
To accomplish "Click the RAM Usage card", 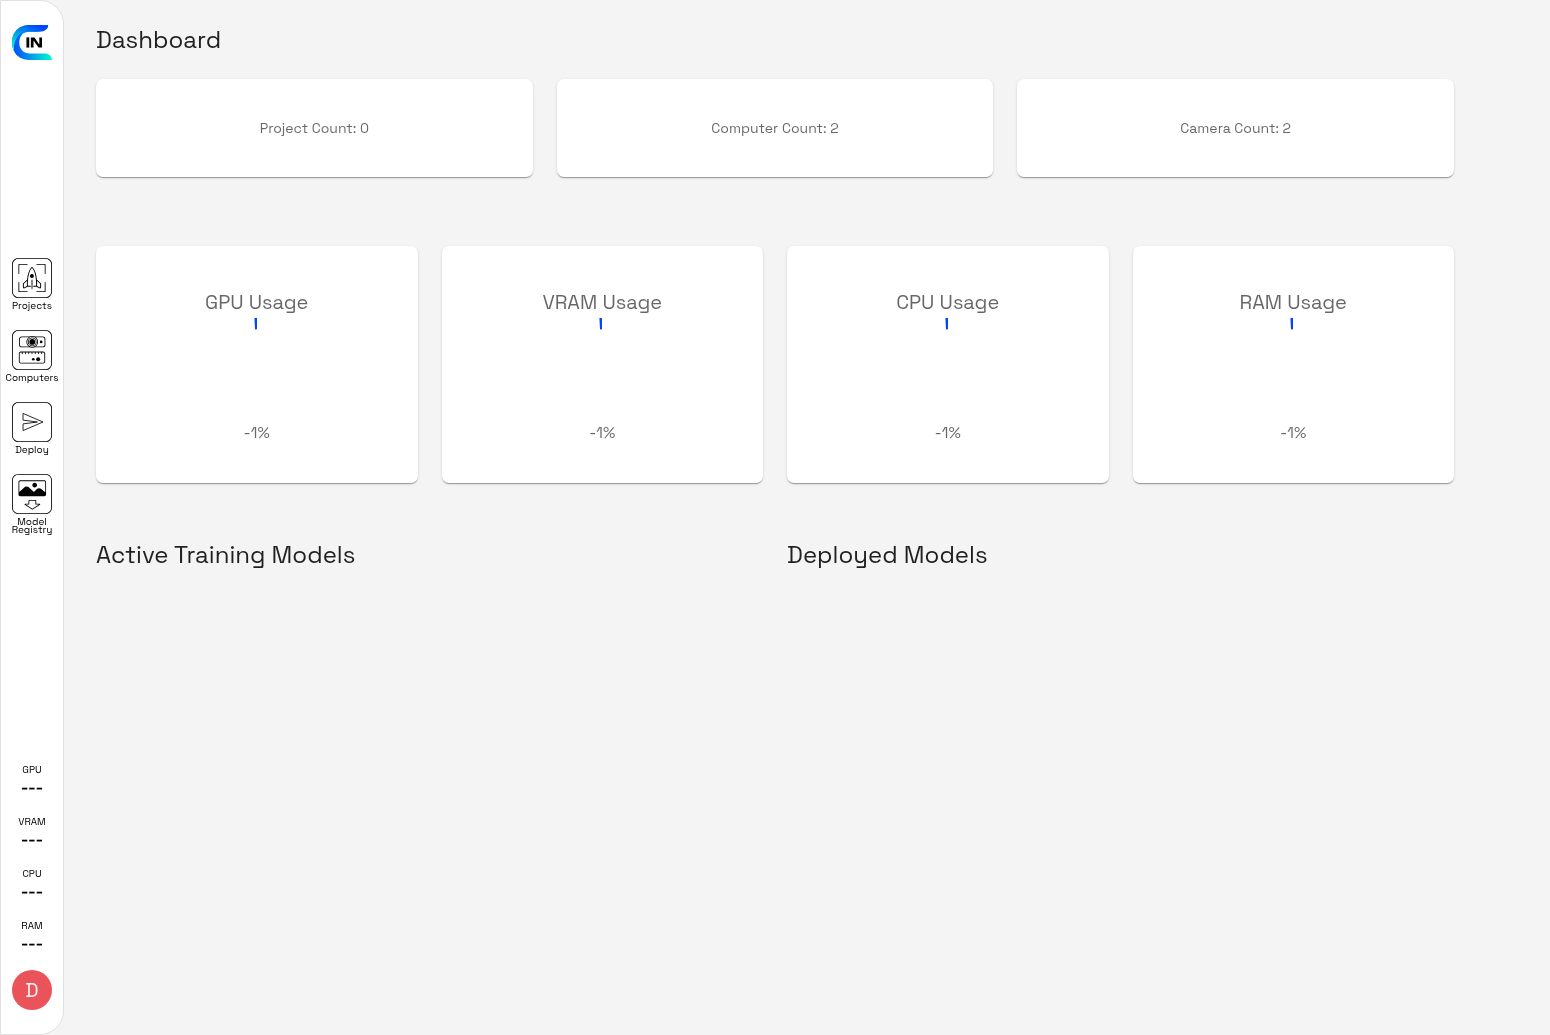I will click(x=1292, y=364).
